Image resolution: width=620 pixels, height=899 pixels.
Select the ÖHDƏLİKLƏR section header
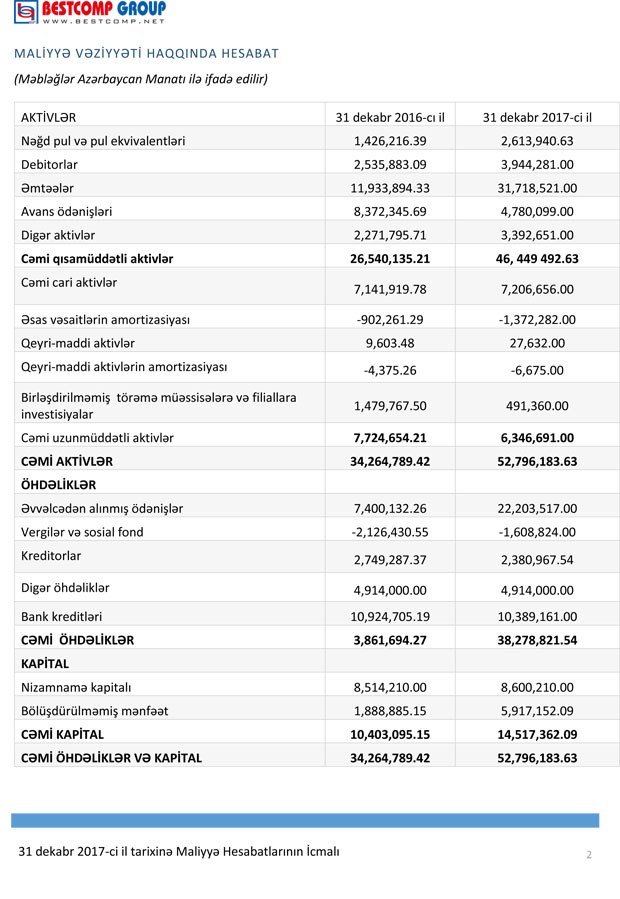coord(59,484)
